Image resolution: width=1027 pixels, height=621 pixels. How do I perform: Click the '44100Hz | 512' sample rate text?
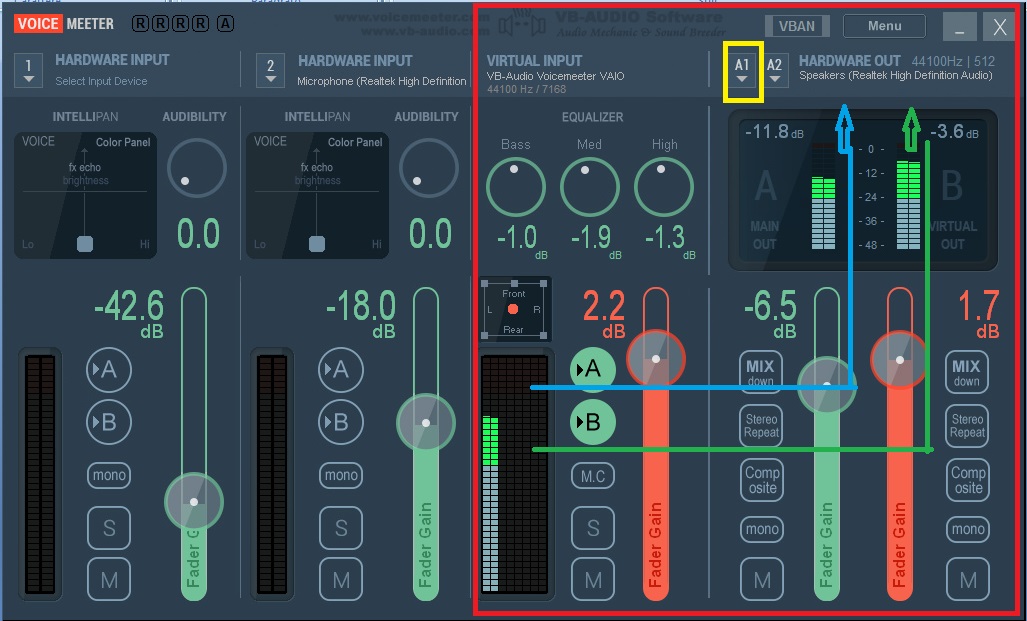tap(953, 61)
